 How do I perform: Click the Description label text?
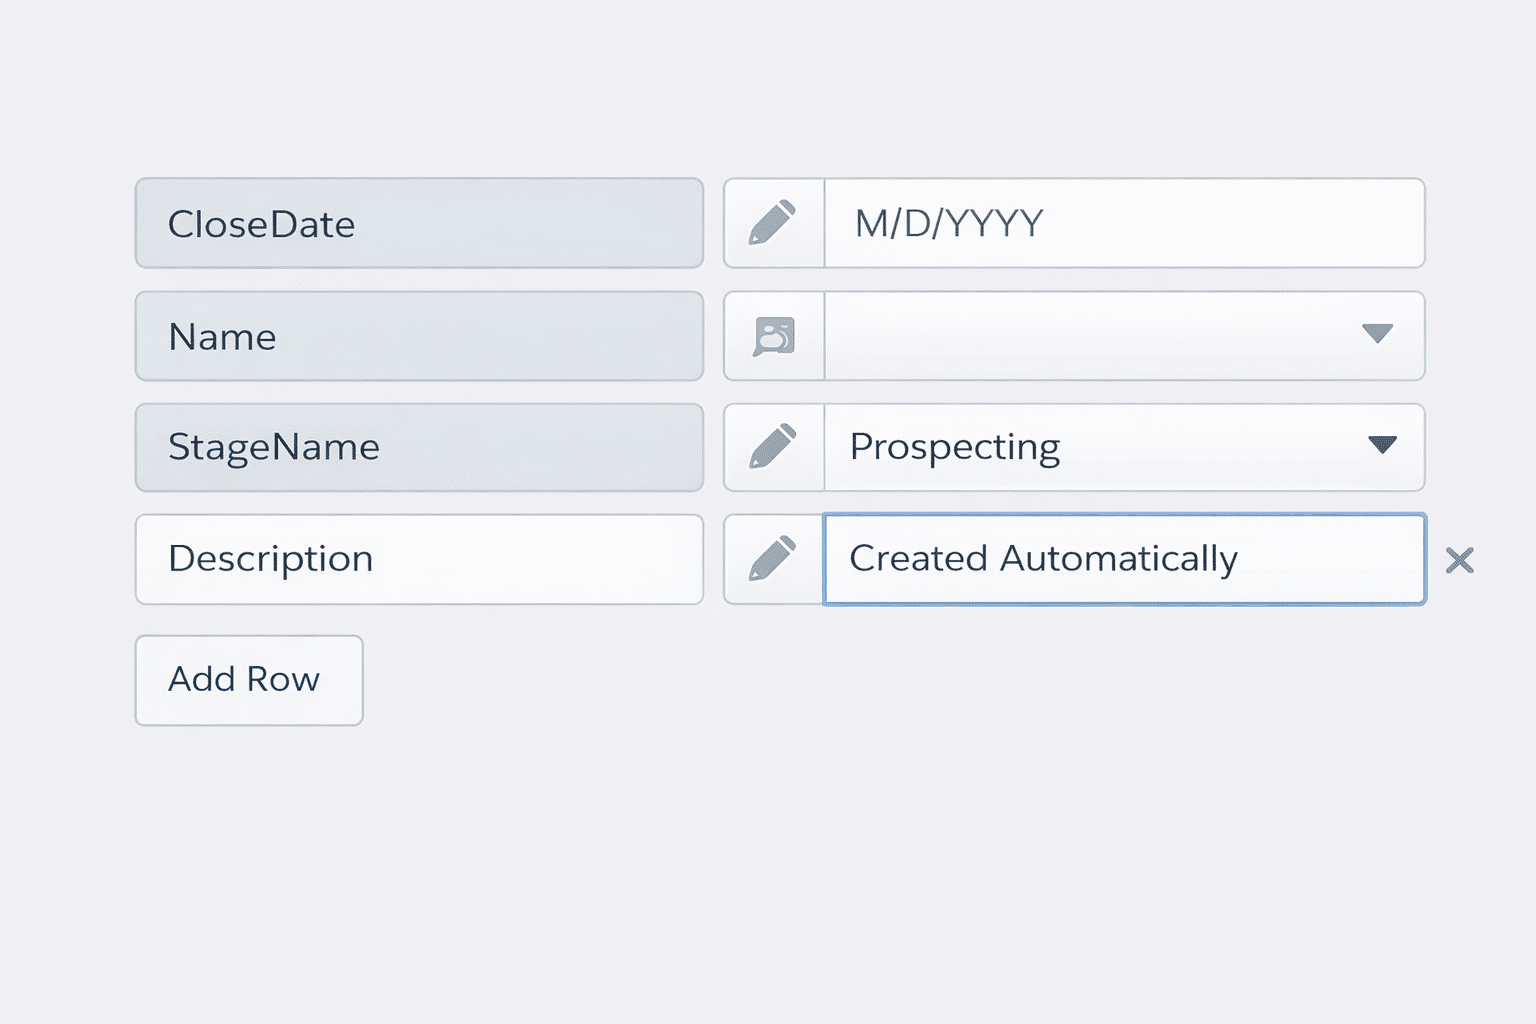coord(270,559)
